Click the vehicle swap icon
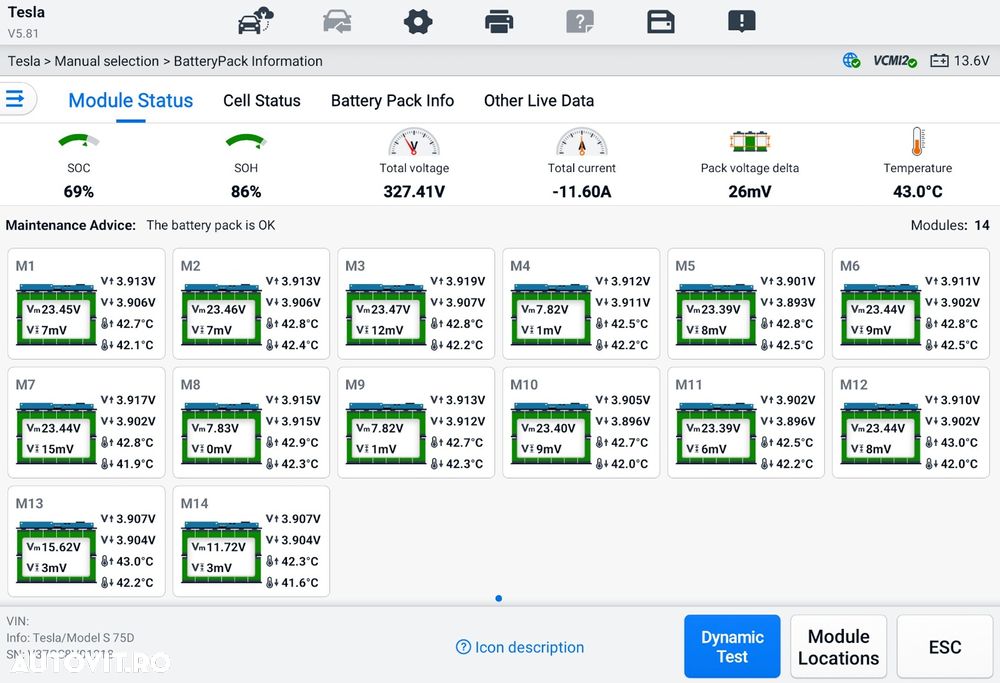Viewport: 1000px width, 683px height. pos(337,22)
